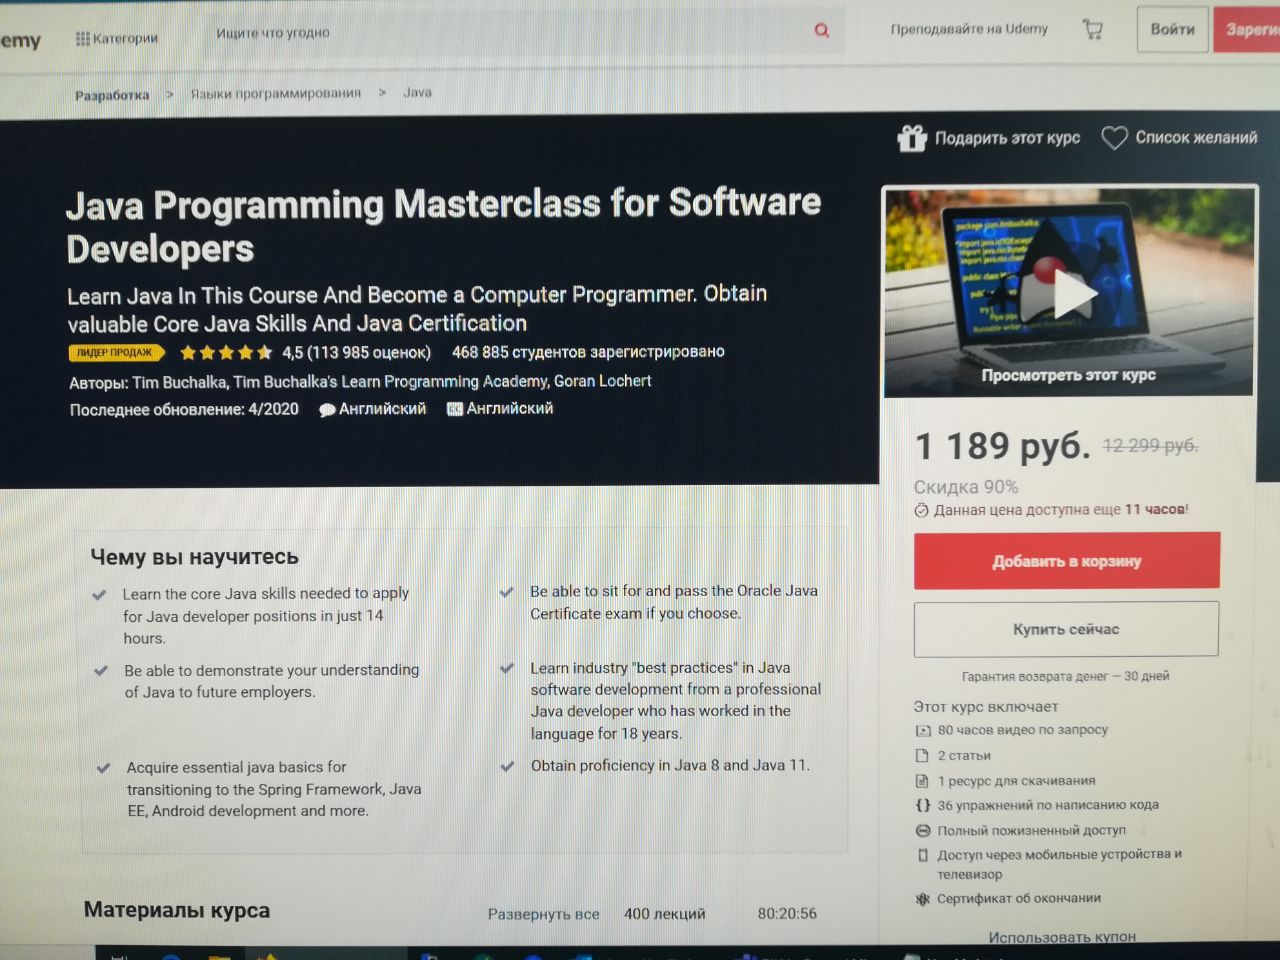Screen dimensions: 1280x960
Task: Click the speech bubble language icon
Action: pos(326,410)
